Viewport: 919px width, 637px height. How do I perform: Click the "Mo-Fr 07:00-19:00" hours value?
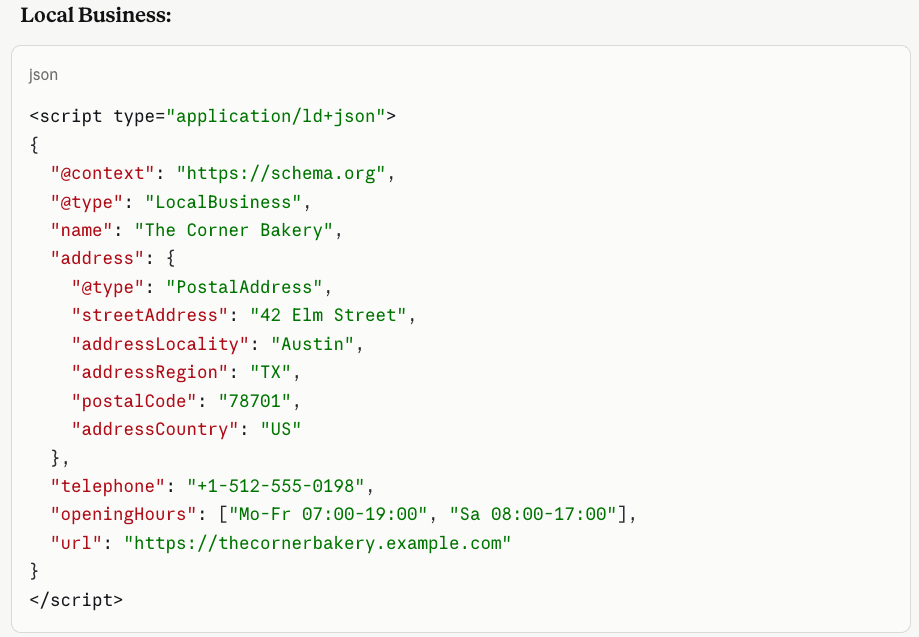[328, 514]
